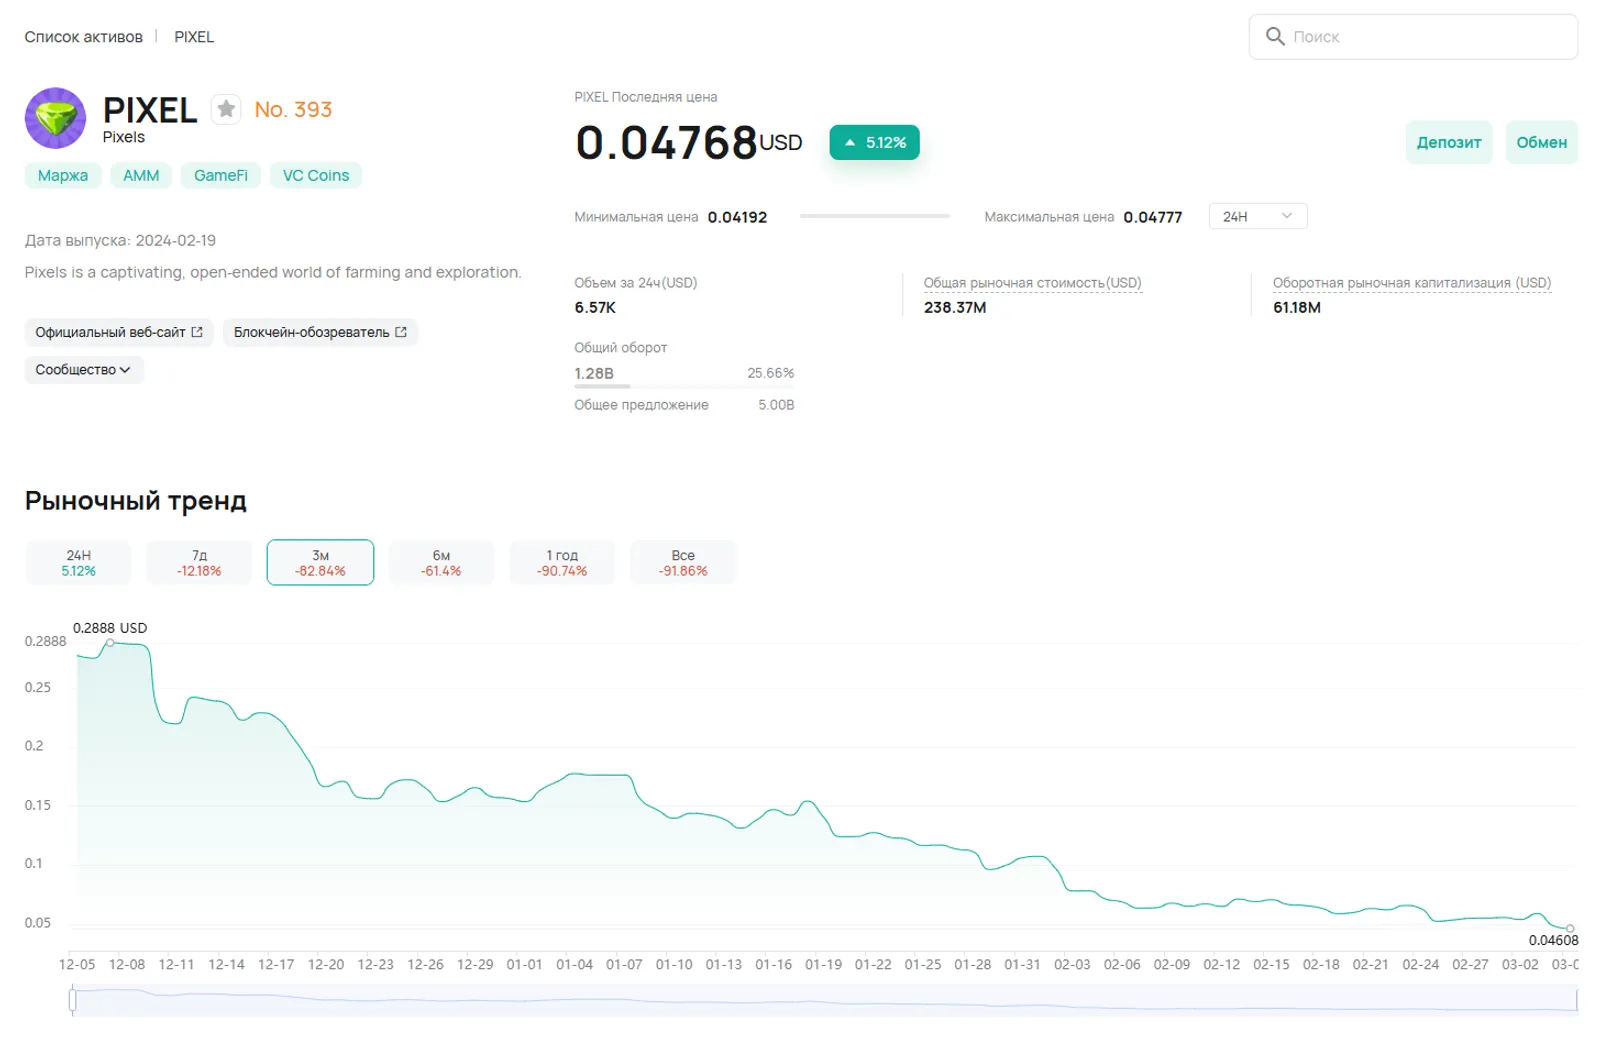Viewport: 1600px width, 1037px height.
Task: Go to Список активов breadcrumb
Action: point(84,37)
